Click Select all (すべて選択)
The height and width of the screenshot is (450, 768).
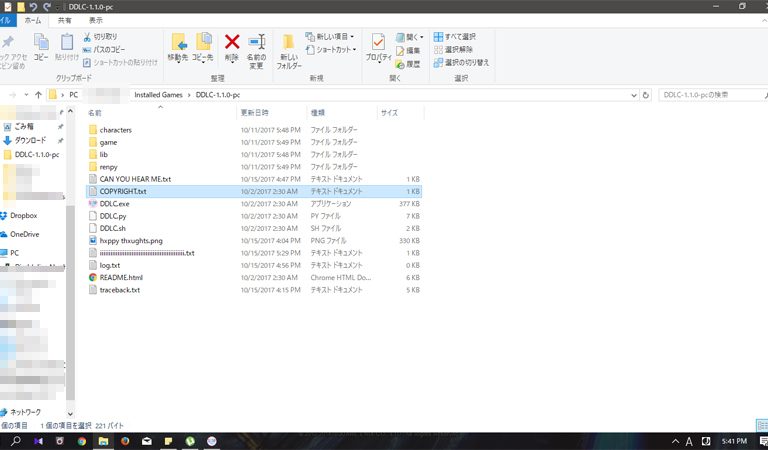coord(455,37)
